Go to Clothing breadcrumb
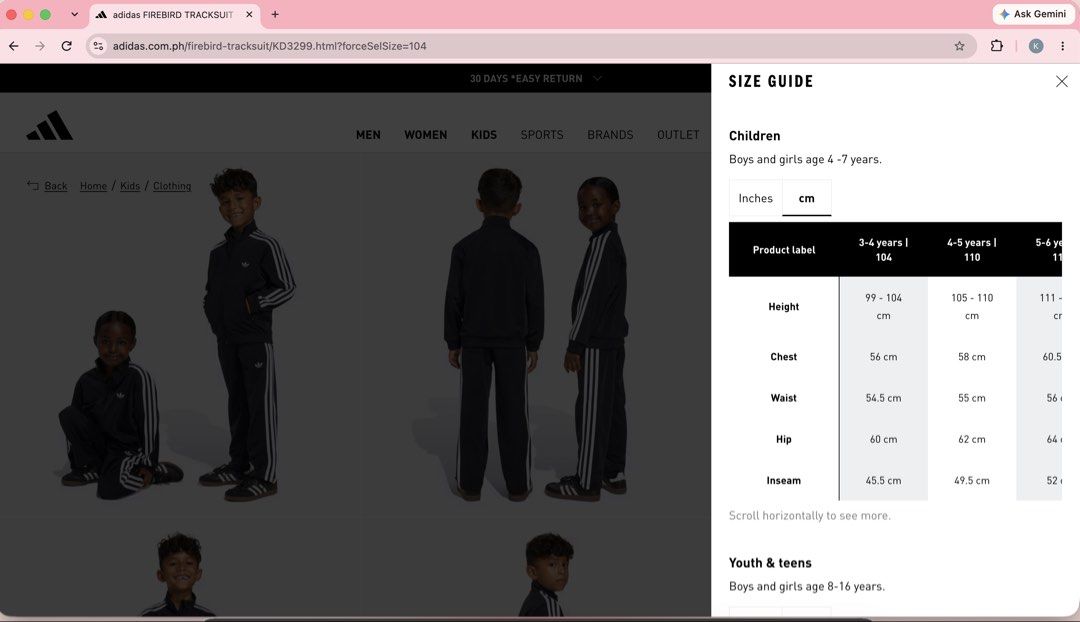The width and height of the screenshot is (1080, 622). (172, 186)
